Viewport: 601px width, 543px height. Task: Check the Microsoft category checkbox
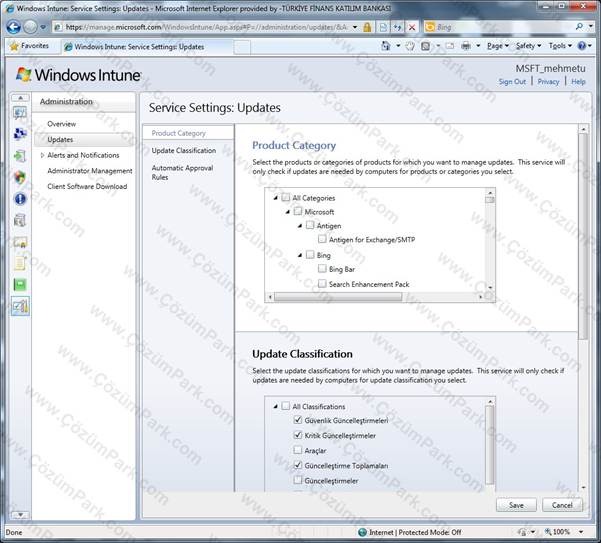298,212
